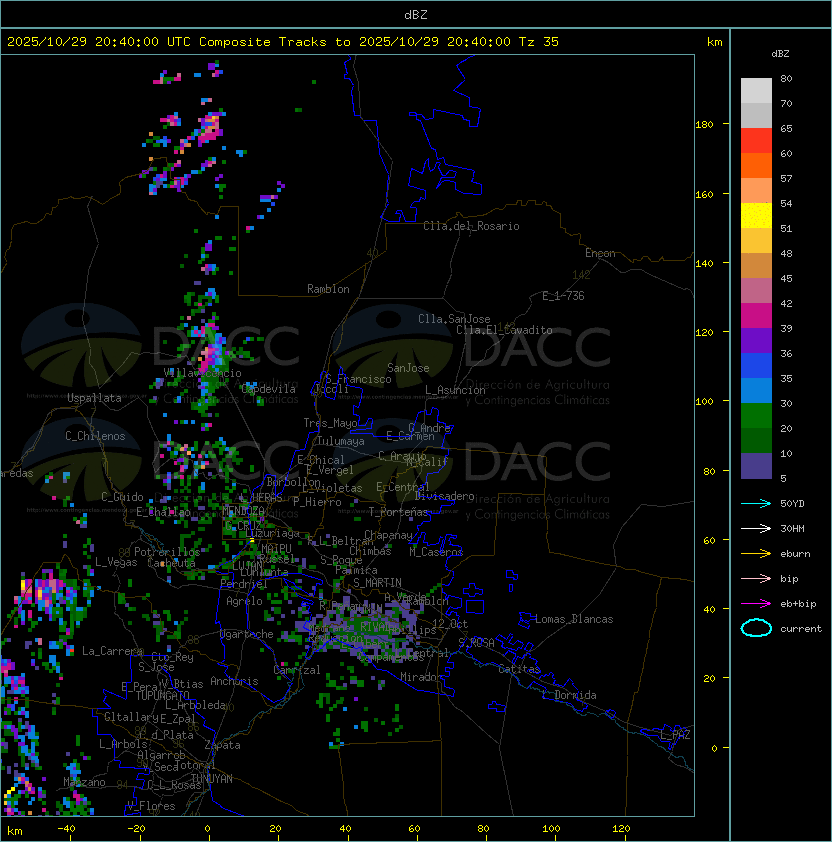
Task: Pick the light blue 30-35 dBZ swatch
Action: pos(756,390)
